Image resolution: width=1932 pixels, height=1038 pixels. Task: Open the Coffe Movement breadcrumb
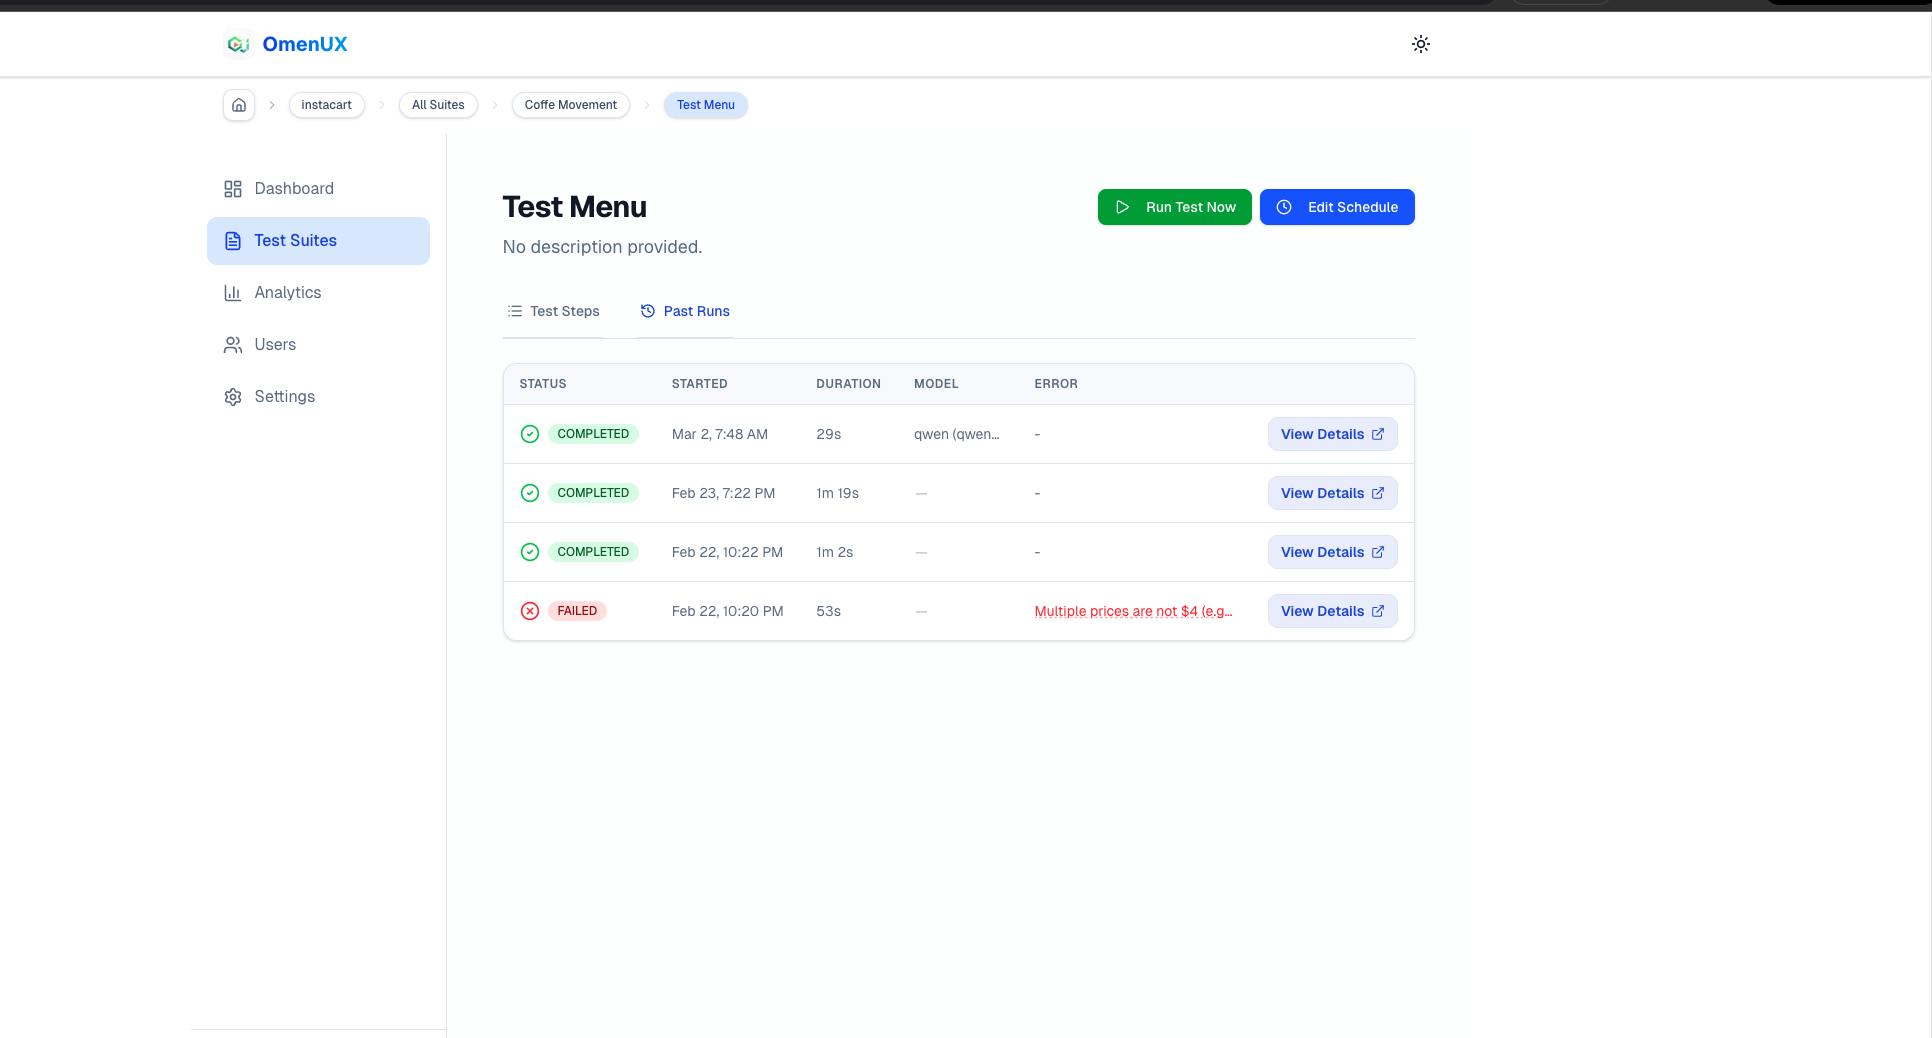pos(570,105)
